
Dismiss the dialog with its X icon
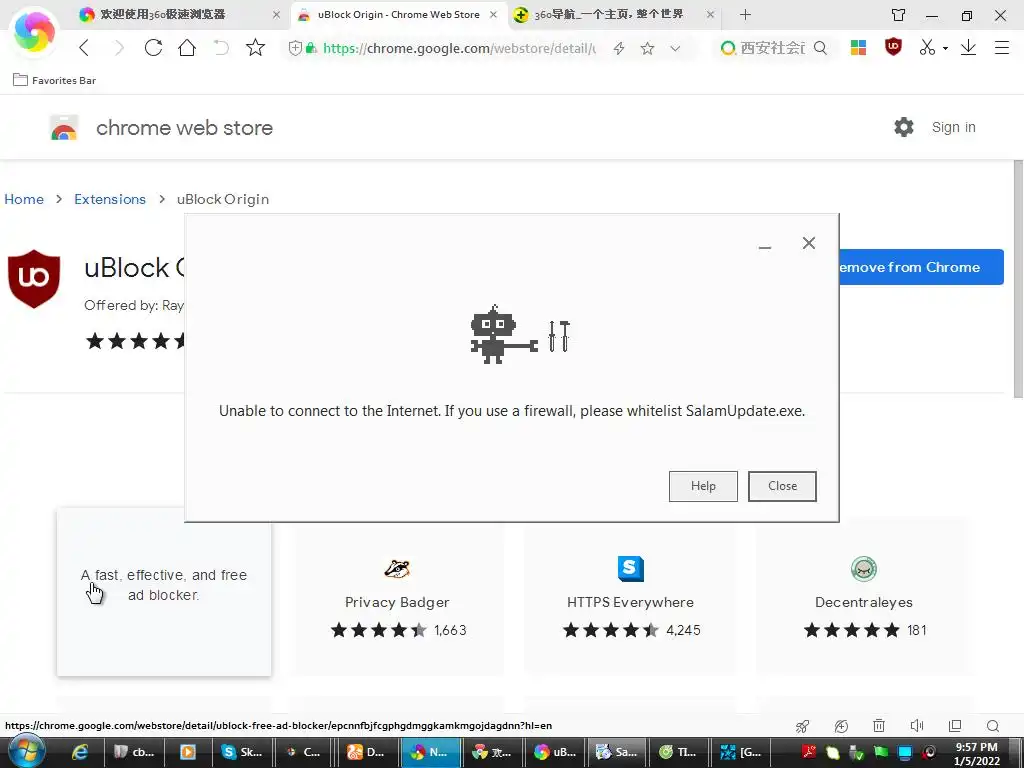click(808, 243)
